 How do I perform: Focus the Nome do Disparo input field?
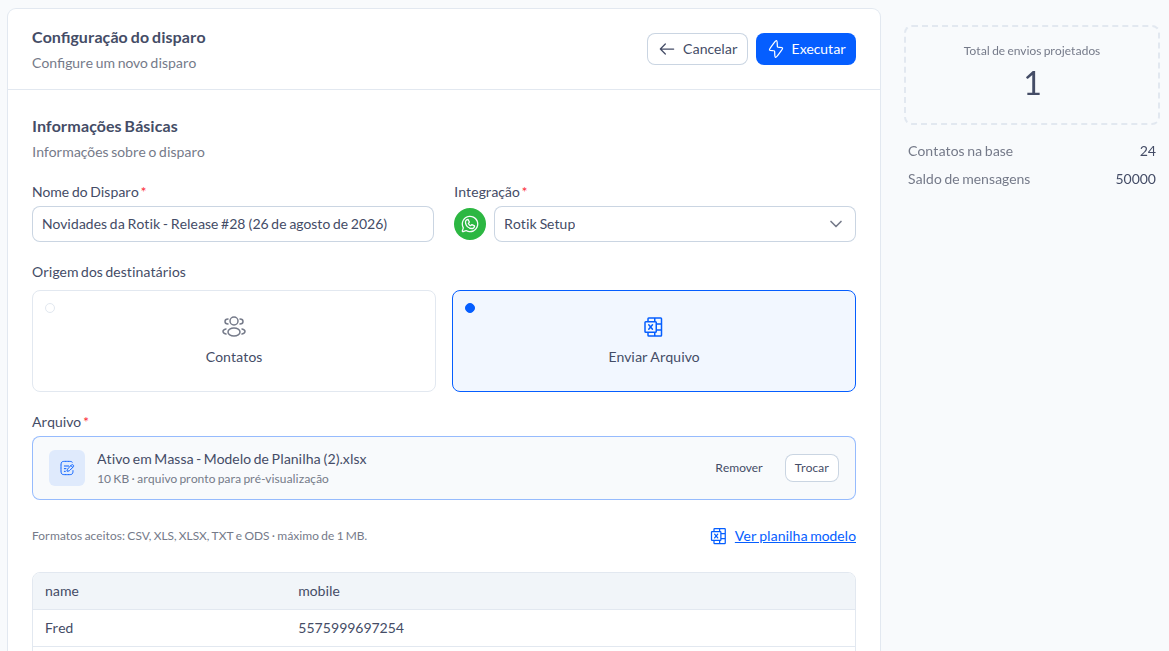(233, 224)
